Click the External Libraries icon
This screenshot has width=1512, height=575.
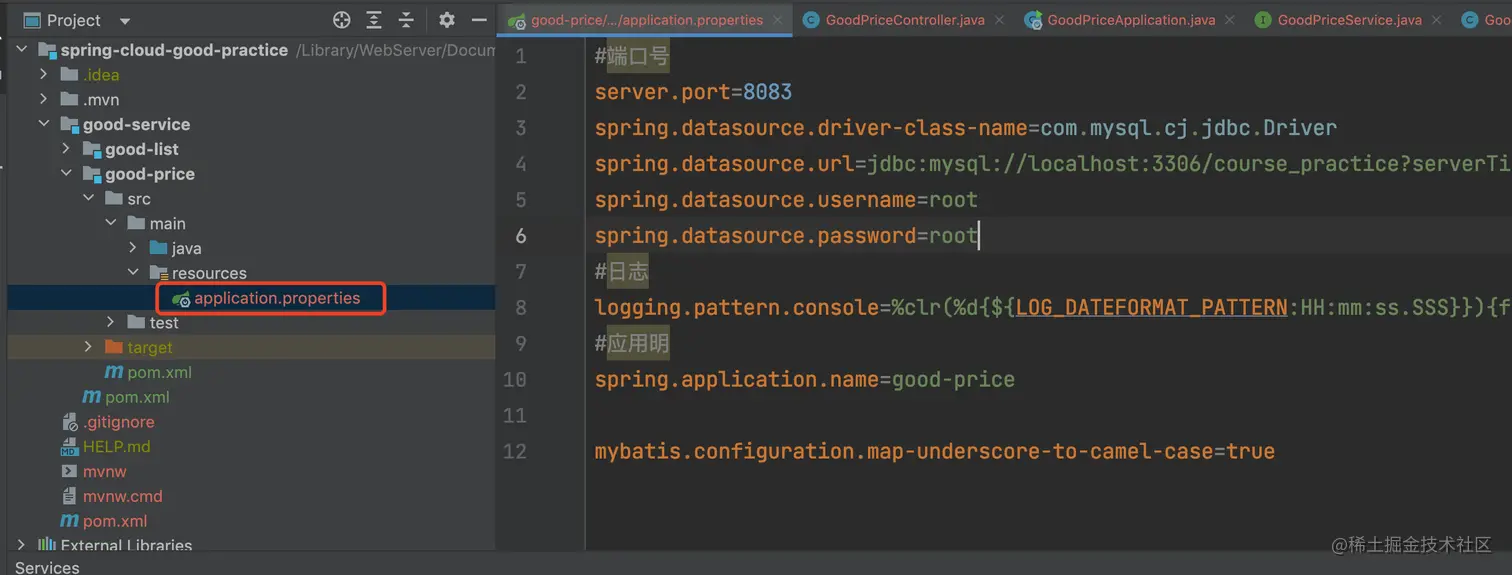[x=47, y=545]
